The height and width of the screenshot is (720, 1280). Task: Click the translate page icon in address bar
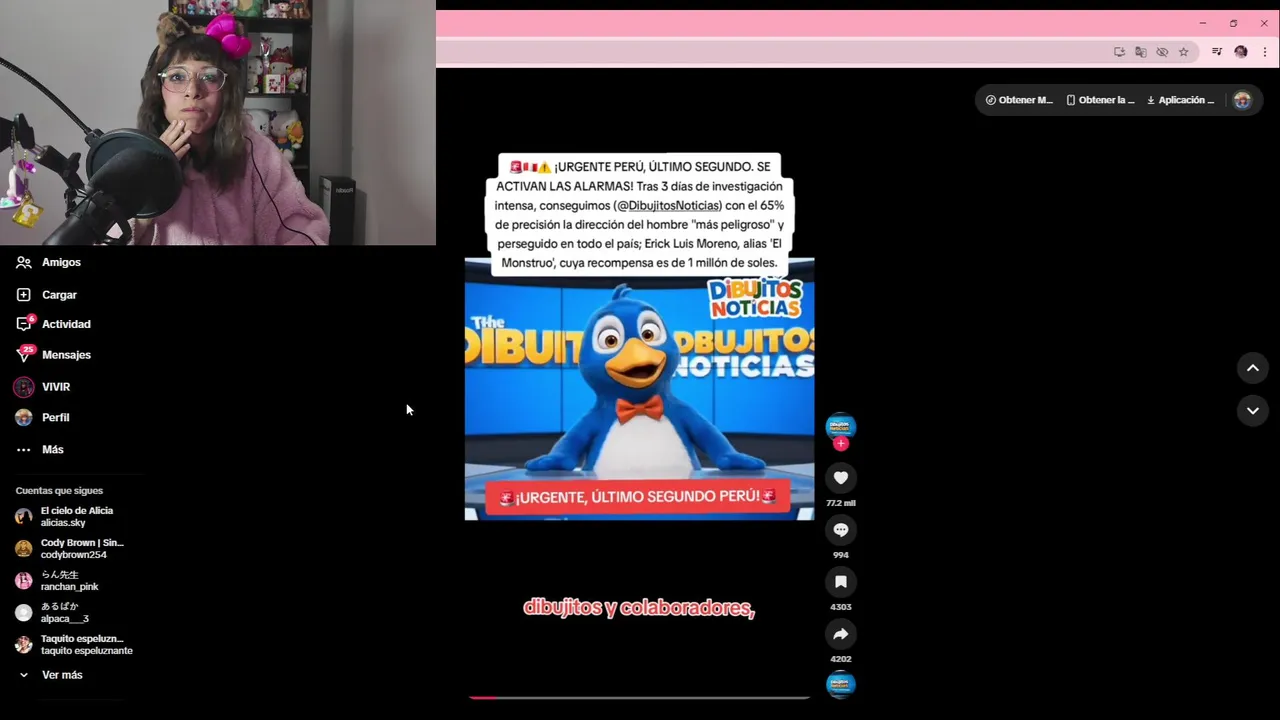click(1141, 52)
